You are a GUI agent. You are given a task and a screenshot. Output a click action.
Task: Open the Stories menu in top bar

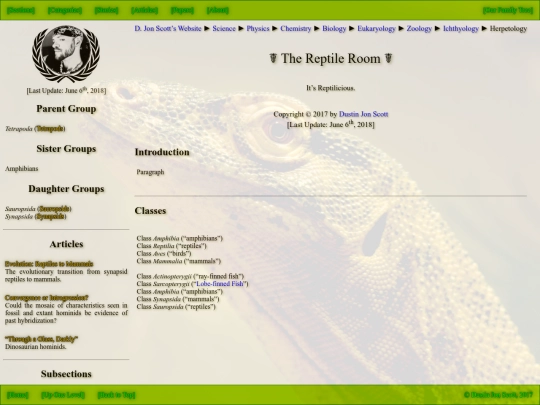click(106, 10)
